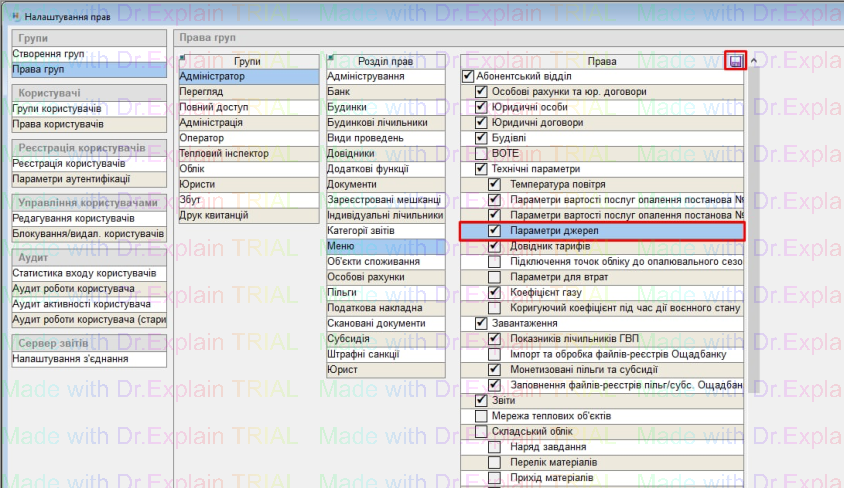
Task: Uncheck the Коефіцієнт газу checkbox
Action: 494,293
